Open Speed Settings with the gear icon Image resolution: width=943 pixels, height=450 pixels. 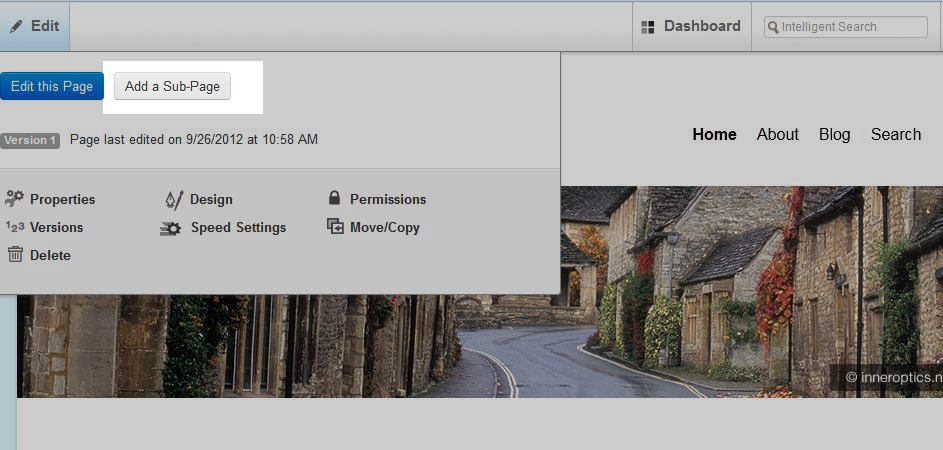coord(171,228)
